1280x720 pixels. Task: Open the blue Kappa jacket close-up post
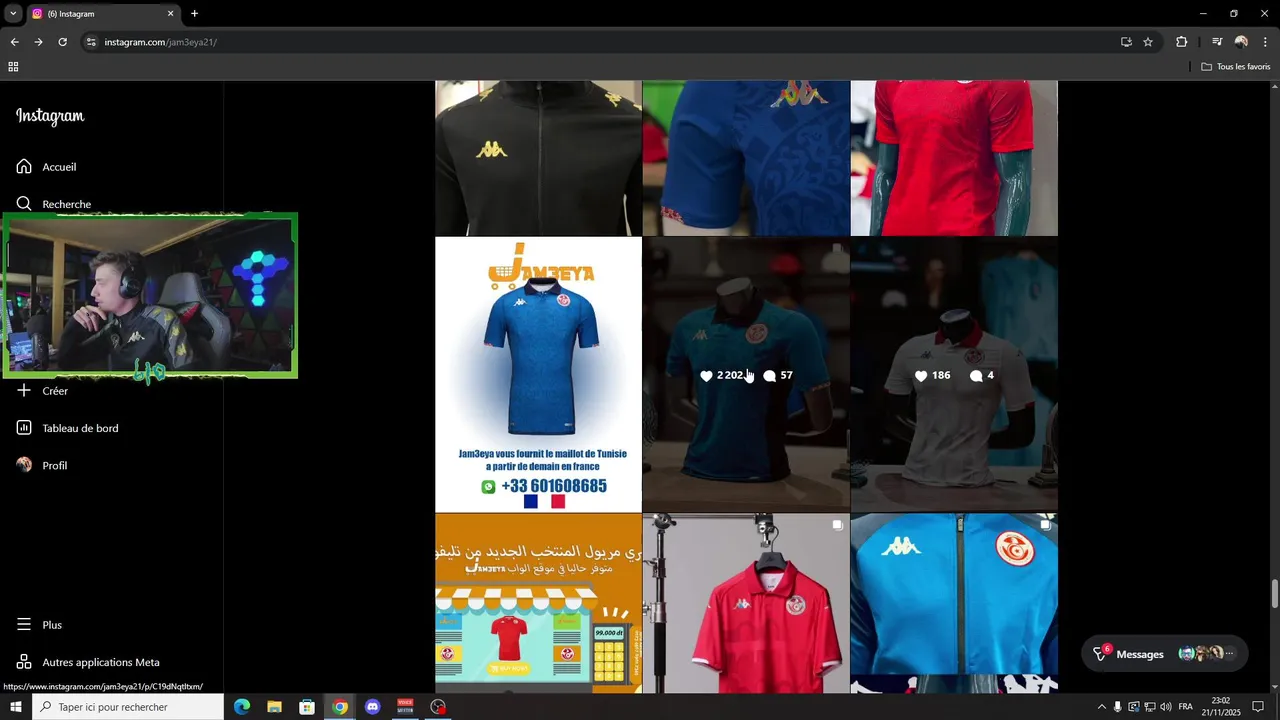(954, 603)
